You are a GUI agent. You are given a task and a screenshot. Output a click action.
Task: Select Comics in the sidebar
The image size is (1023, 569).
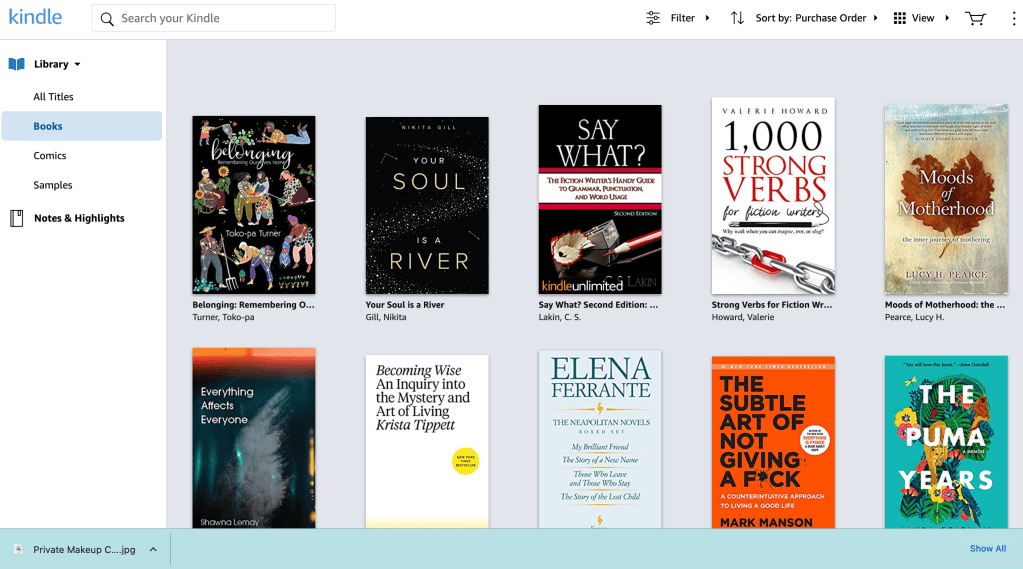(x=49, y=156)
